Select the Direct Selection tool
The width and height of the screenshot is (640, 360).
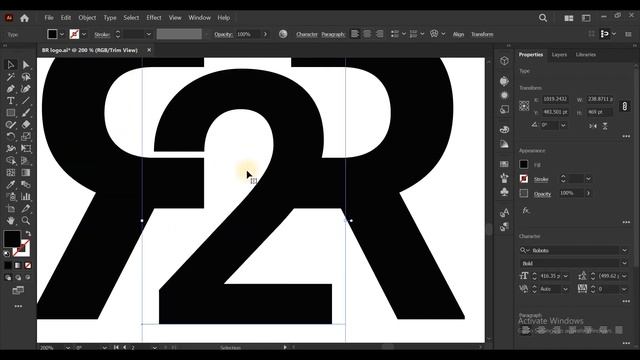(26, 64)
